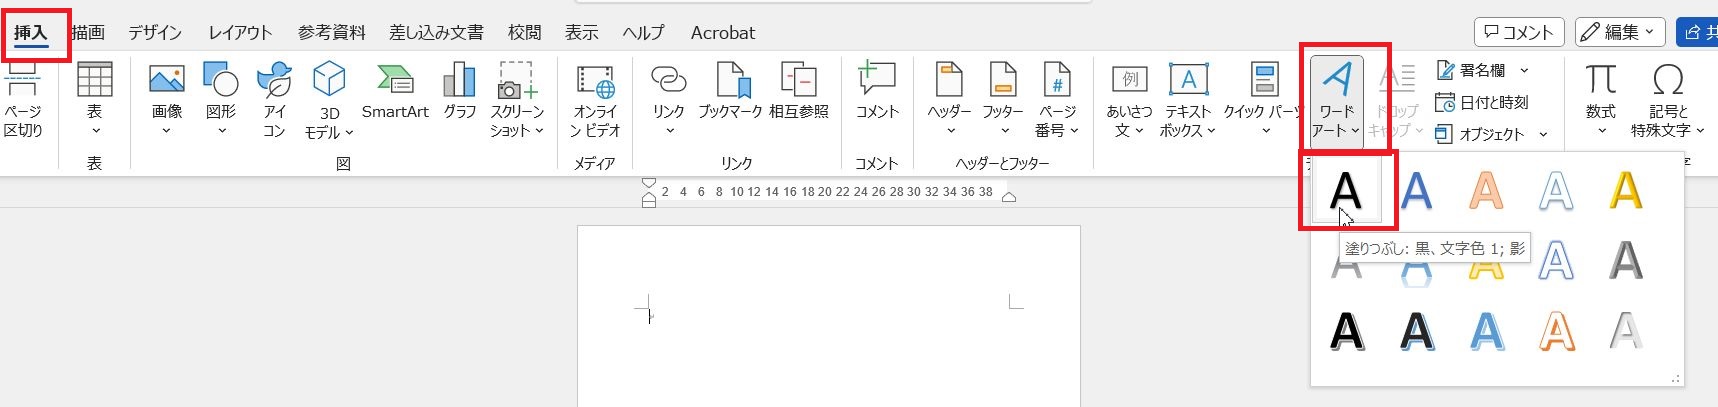Switch to the 校閲 tab
This screenshot has width=1718, height=407.
pos(524,33)
